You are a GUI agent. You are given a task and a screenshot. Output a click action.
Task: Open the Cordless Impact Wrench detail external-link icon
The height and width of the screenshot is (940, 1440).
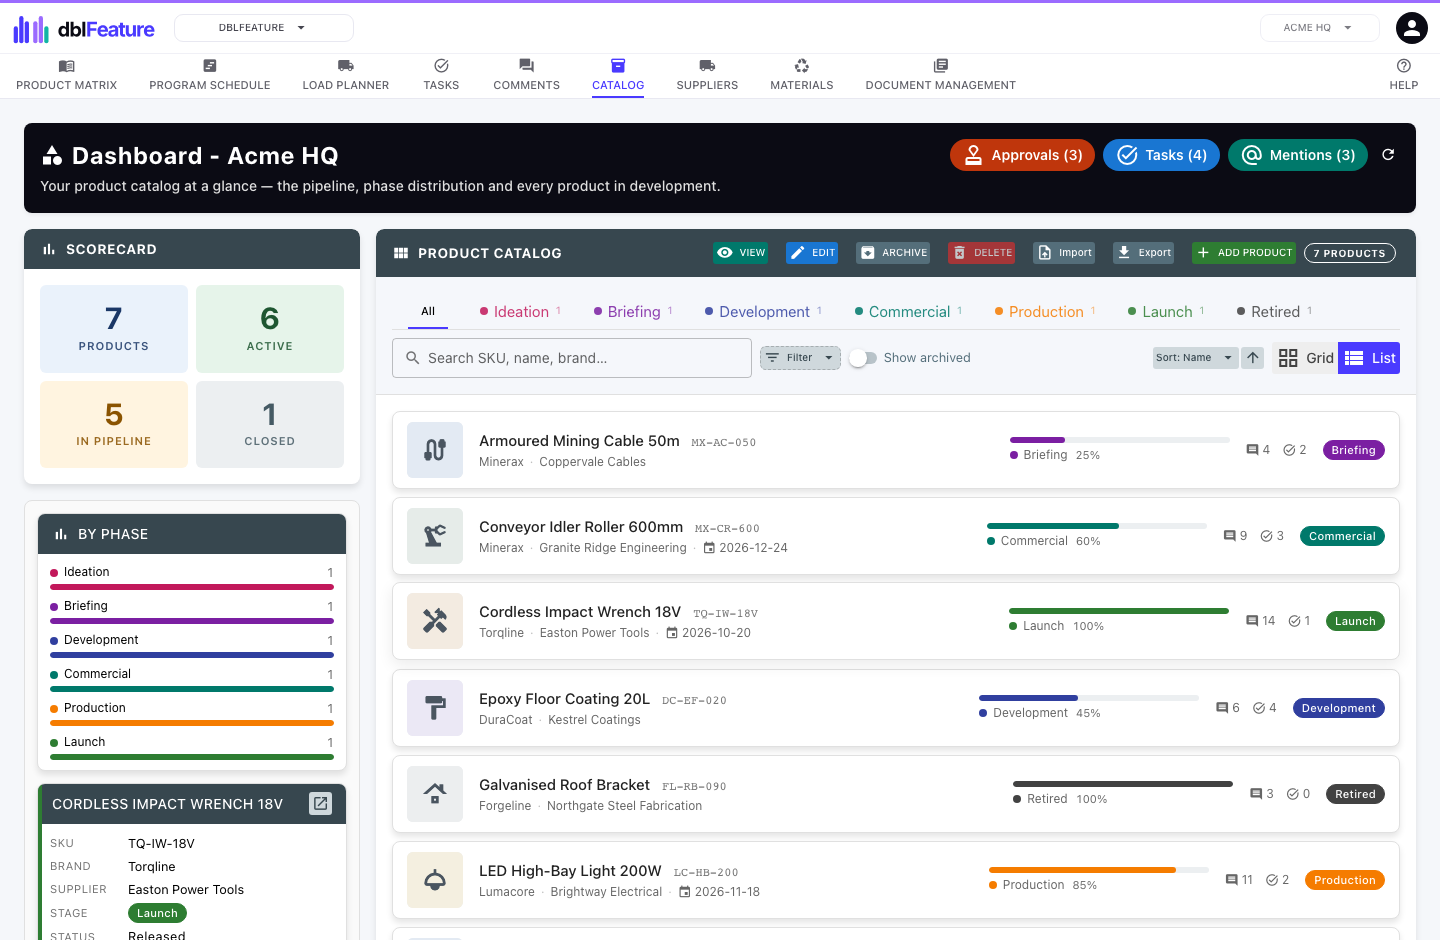[x=320, y=803]
